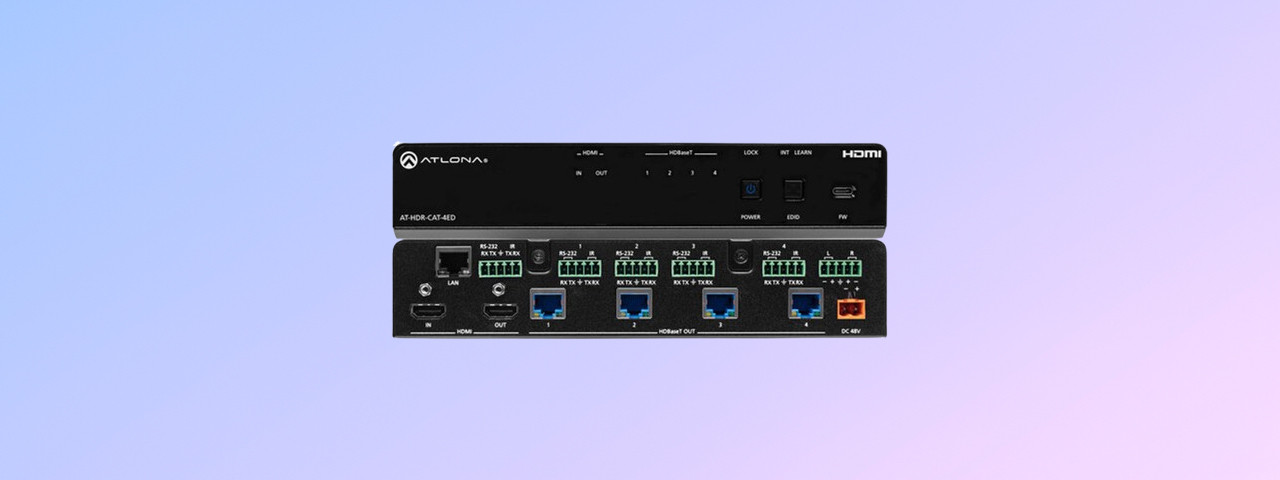
Task: Click the orange DC 48V power connector
Action: point(849,307)
